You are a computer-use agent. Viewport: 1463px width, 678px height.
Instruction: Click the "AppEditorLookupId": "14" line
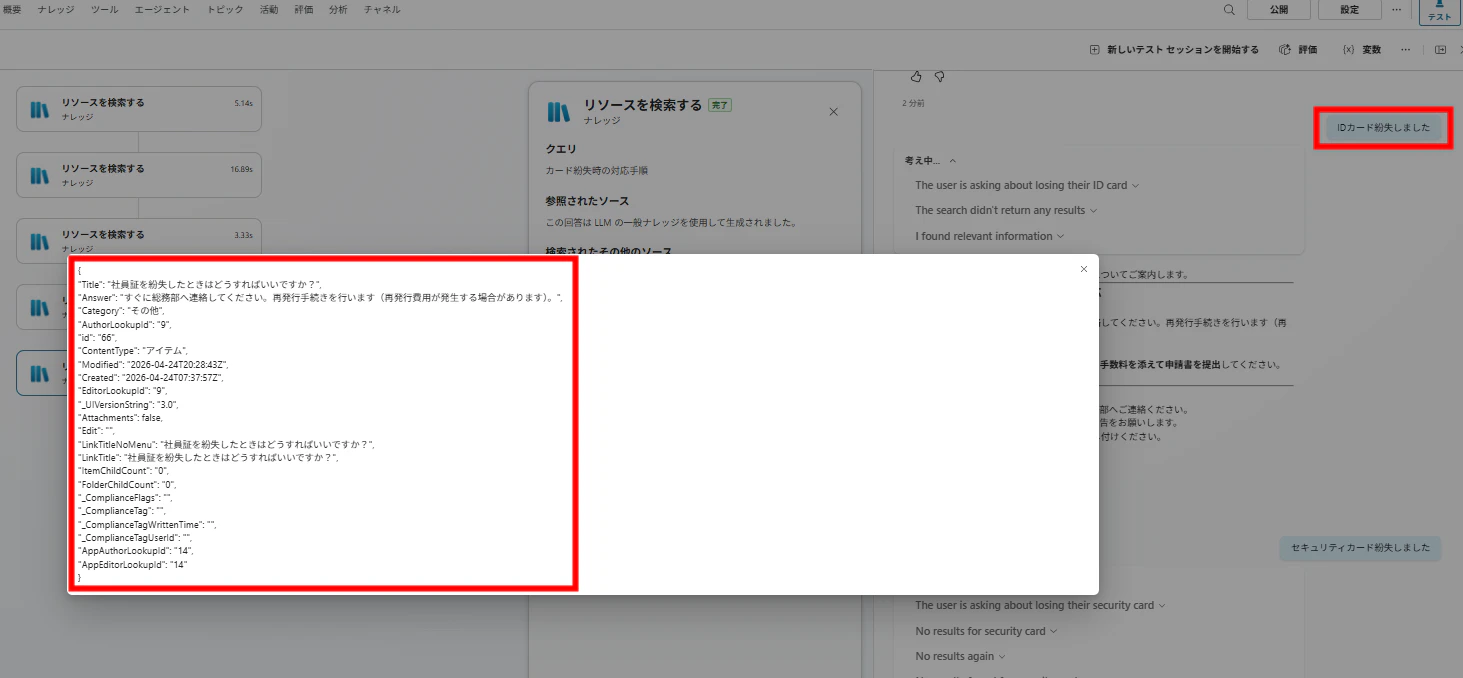point(132,564)
